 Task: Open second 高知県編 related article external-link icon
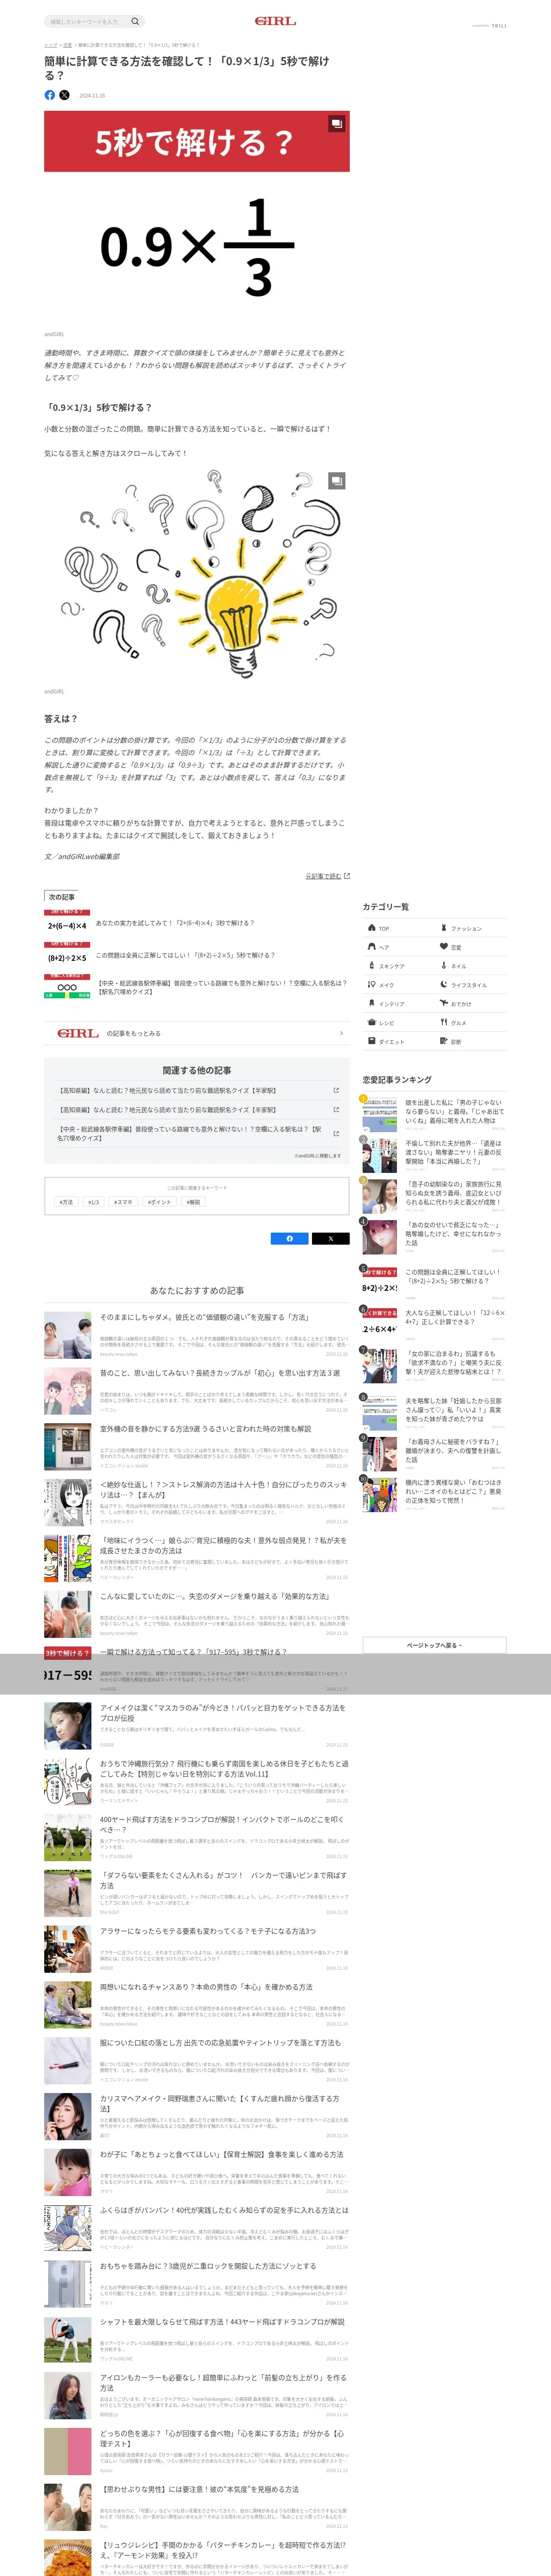pyautogui.click(x=336, y=1110)
